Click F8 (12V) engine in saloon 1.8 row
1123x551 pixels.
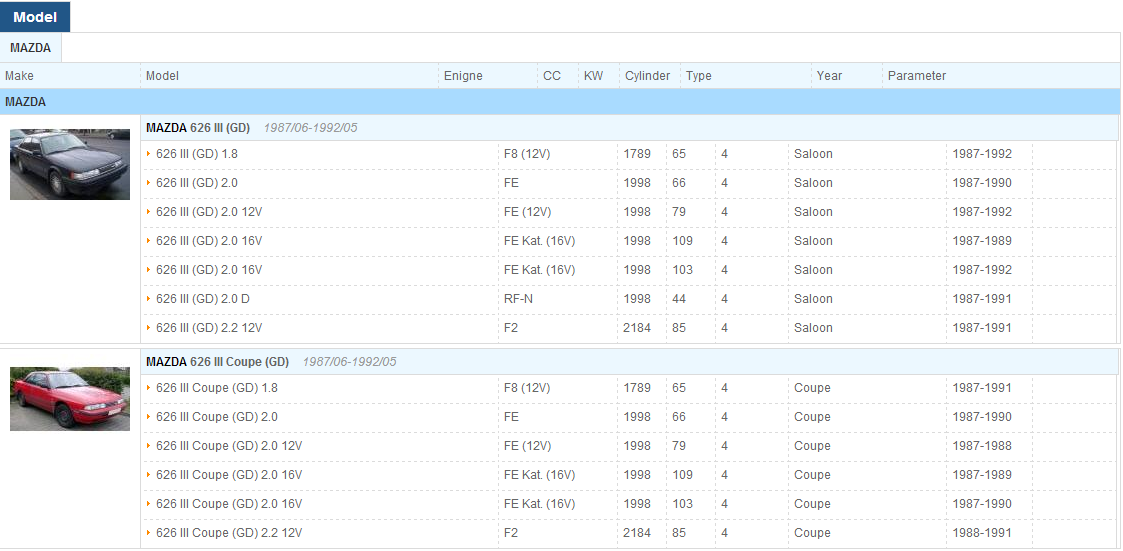527,153
